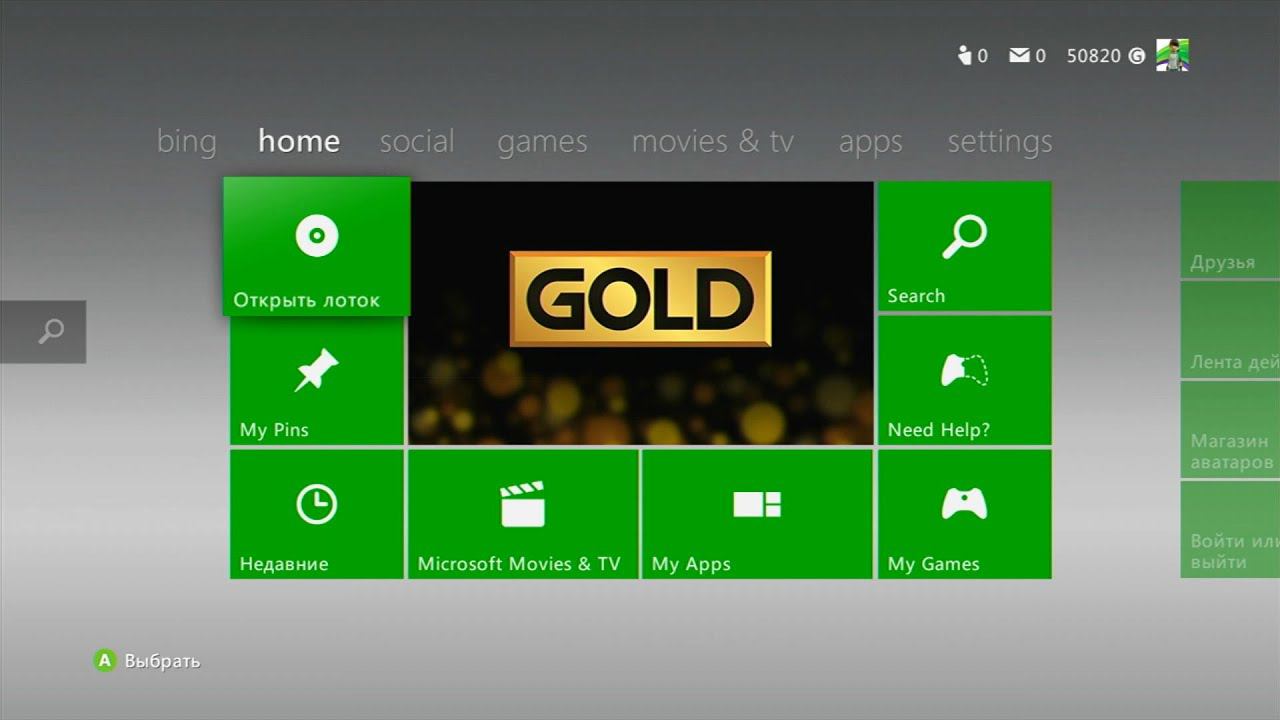Open the disc tray tile
The width and height of the screenshot is (1280, 720).
click(316, 246)
